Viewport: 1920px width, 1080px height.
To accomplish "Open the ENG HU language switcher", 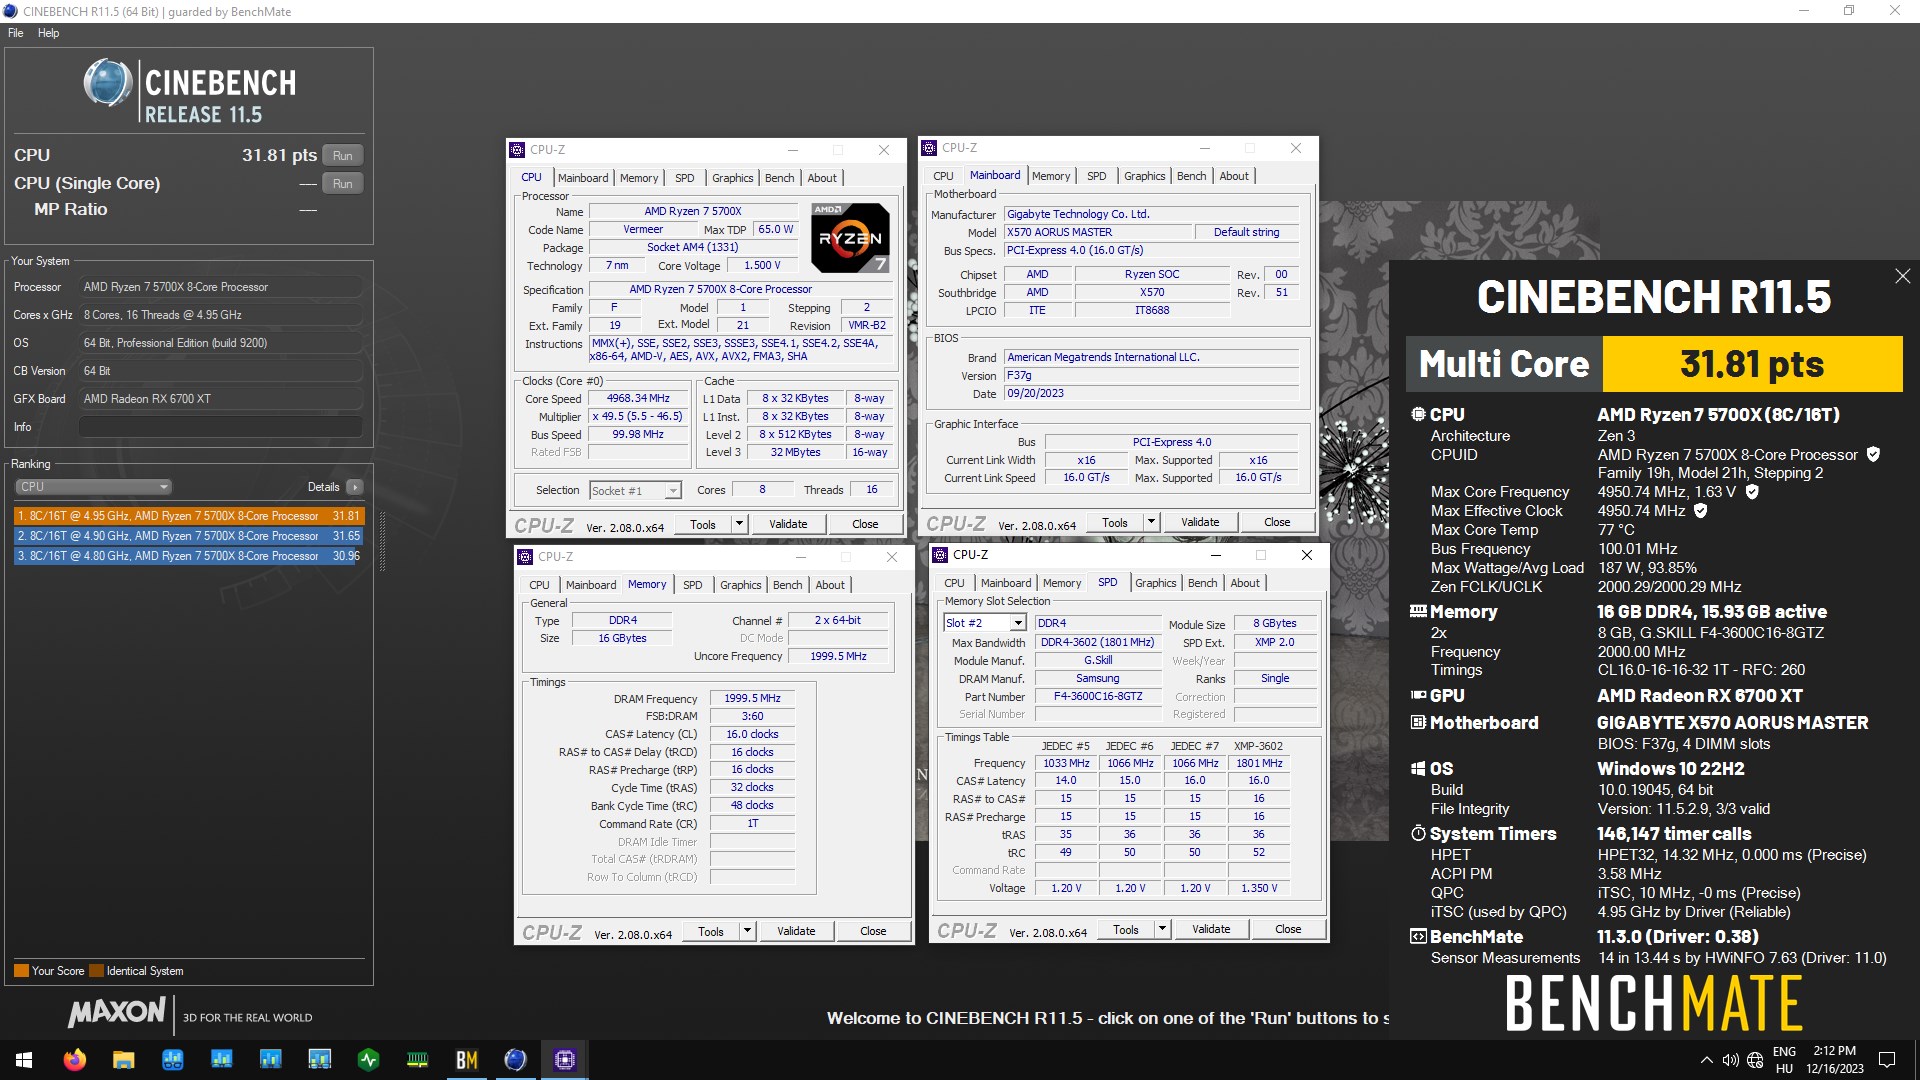I will tap(1784, 1060).
